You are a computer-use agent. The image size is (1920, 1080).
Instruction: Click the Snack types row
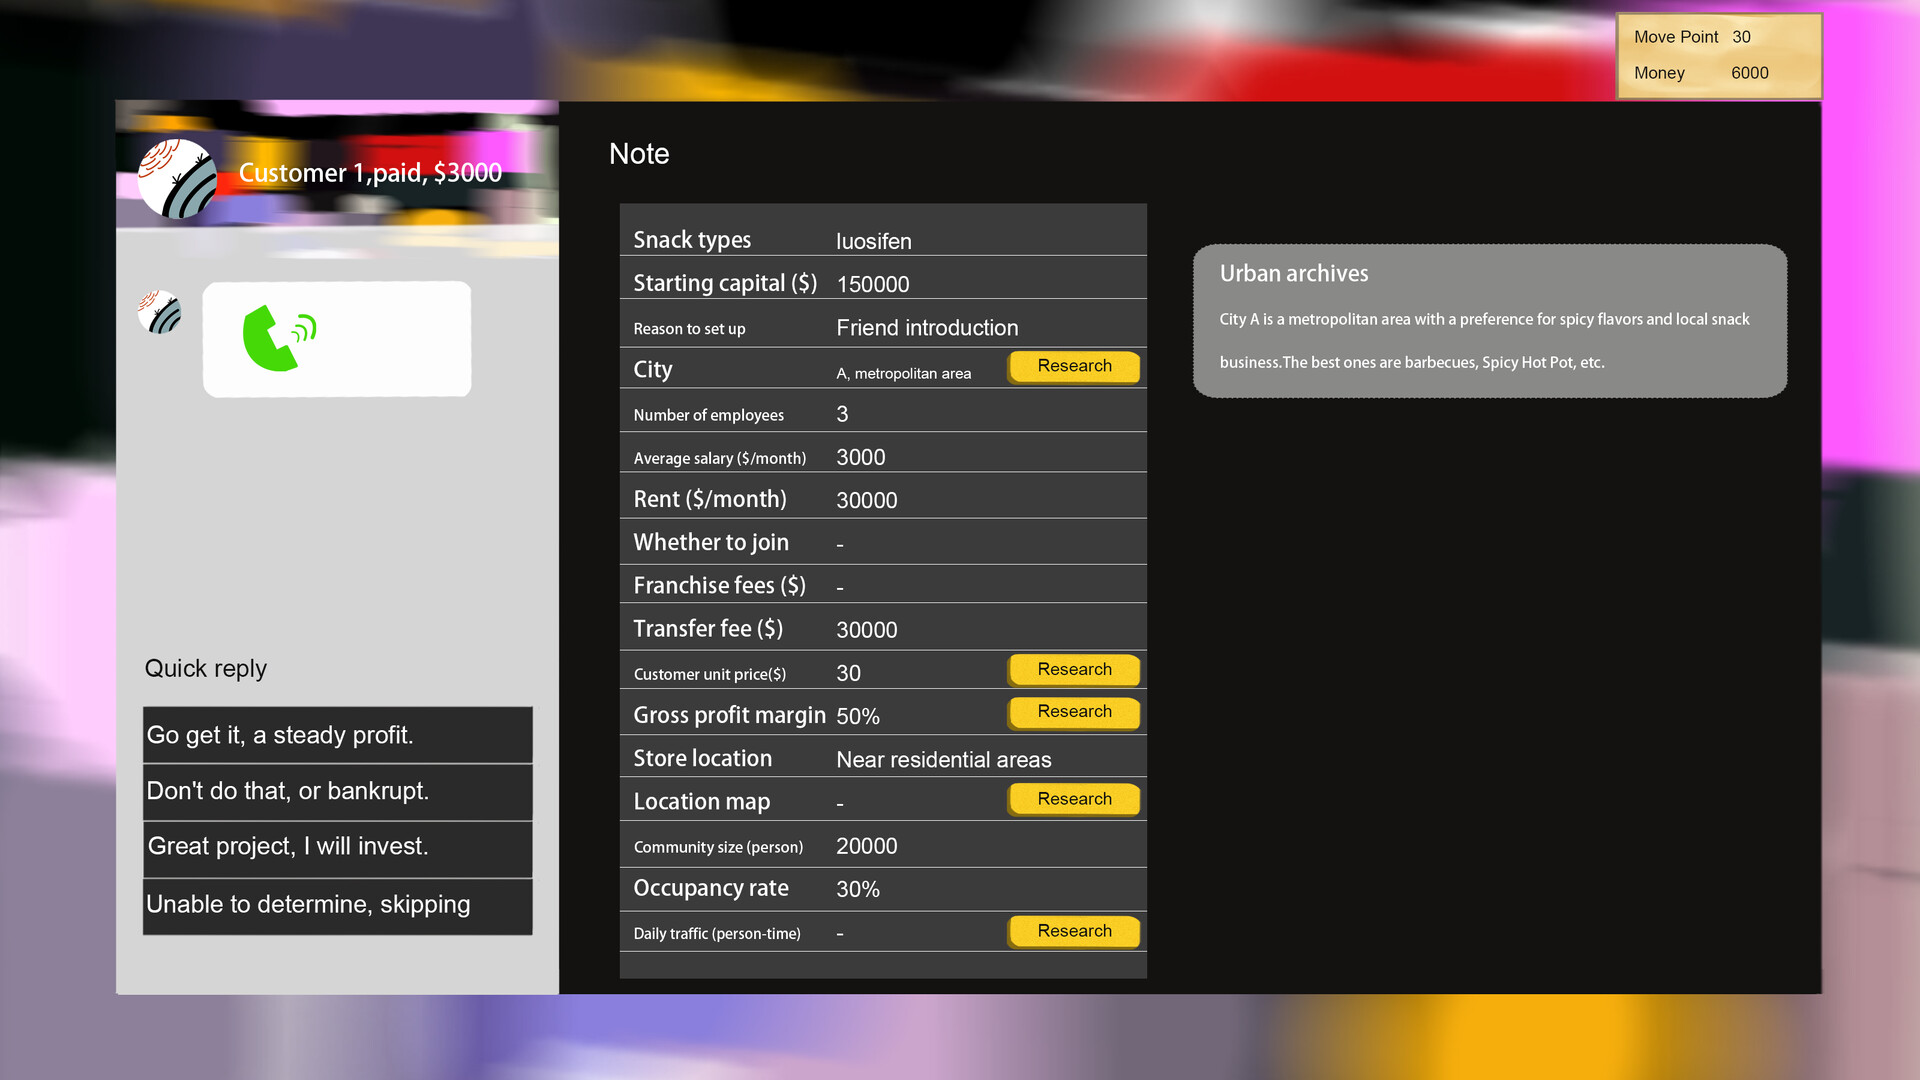pos(882,240)
